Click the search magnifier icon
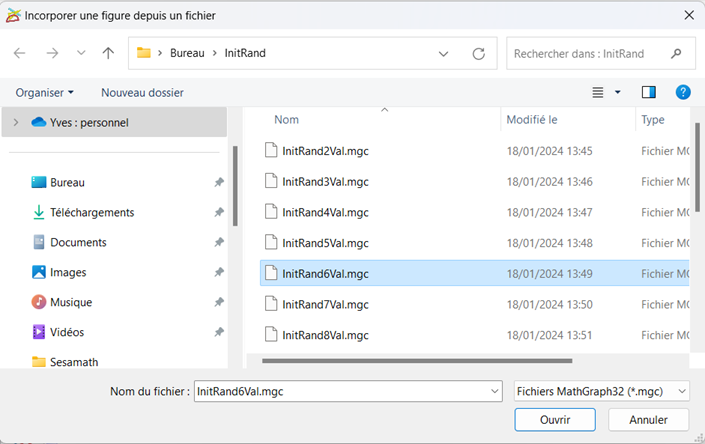 [x=677, y=53]
